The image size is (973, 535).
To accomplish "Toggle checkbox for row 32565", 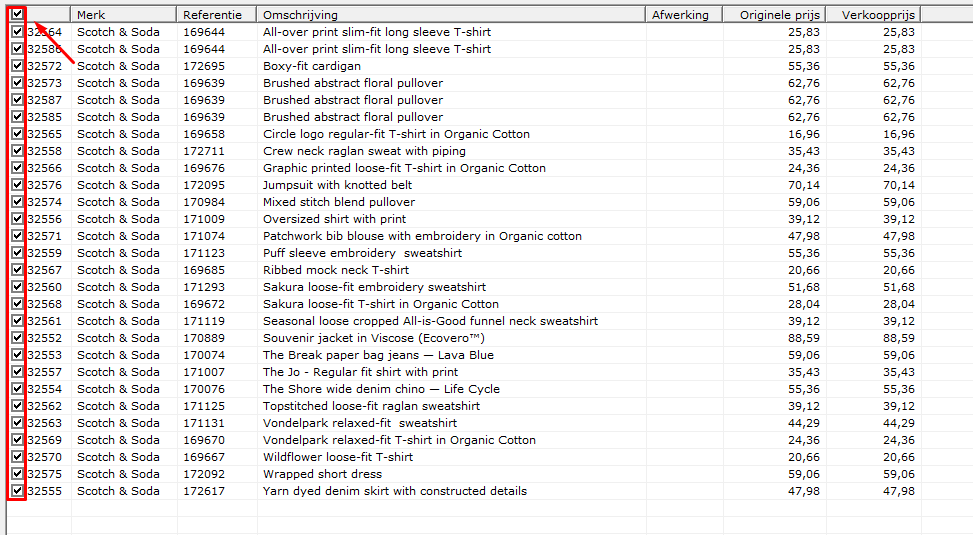I will pos(17,133).
